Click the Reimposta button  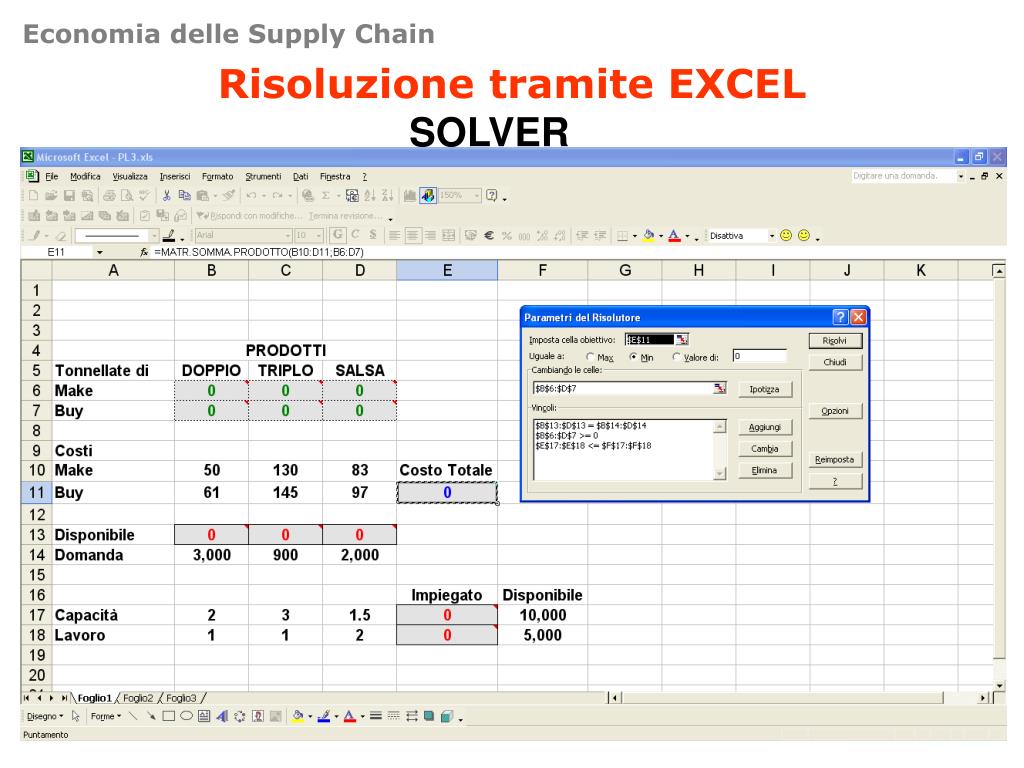pyautogui.click(x=835, y=460)
